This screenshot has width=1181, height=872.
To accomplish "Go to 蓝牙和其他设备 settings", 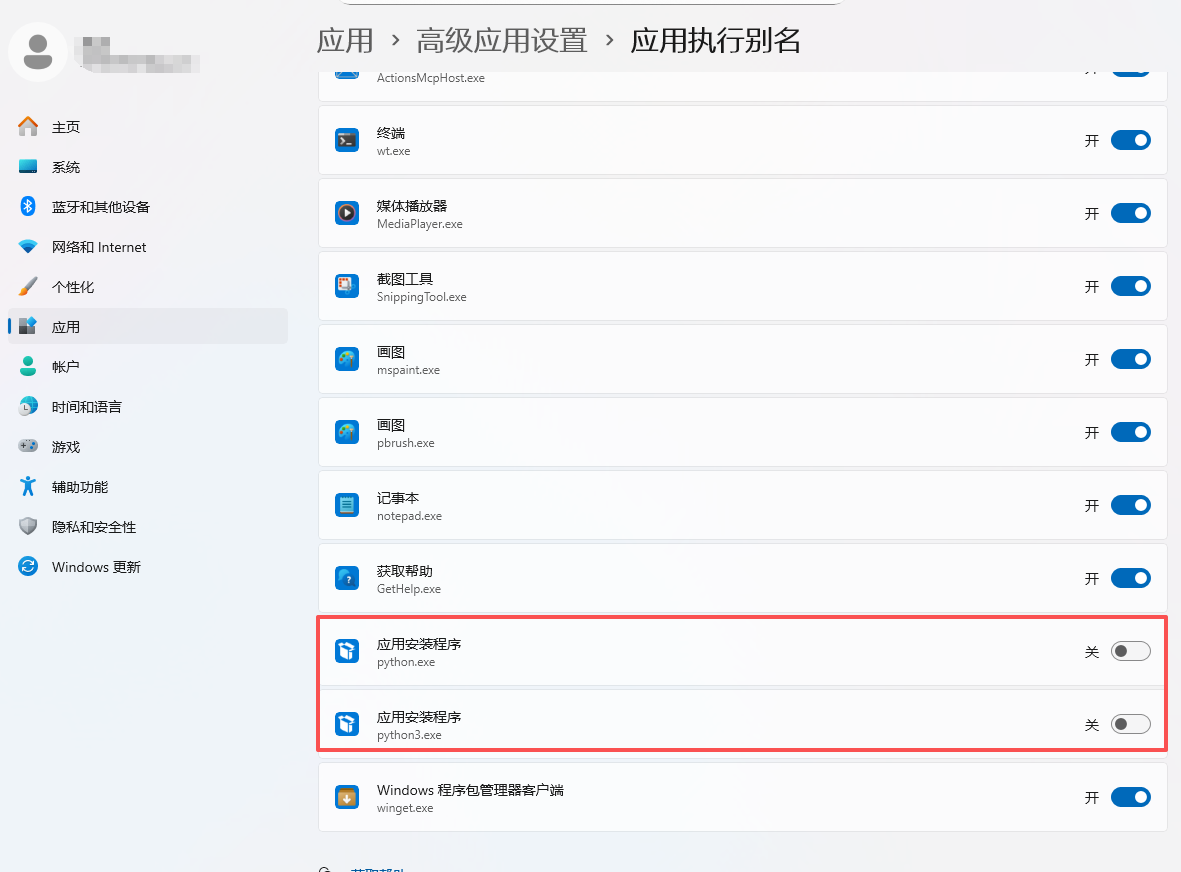I will pos(100,207).
